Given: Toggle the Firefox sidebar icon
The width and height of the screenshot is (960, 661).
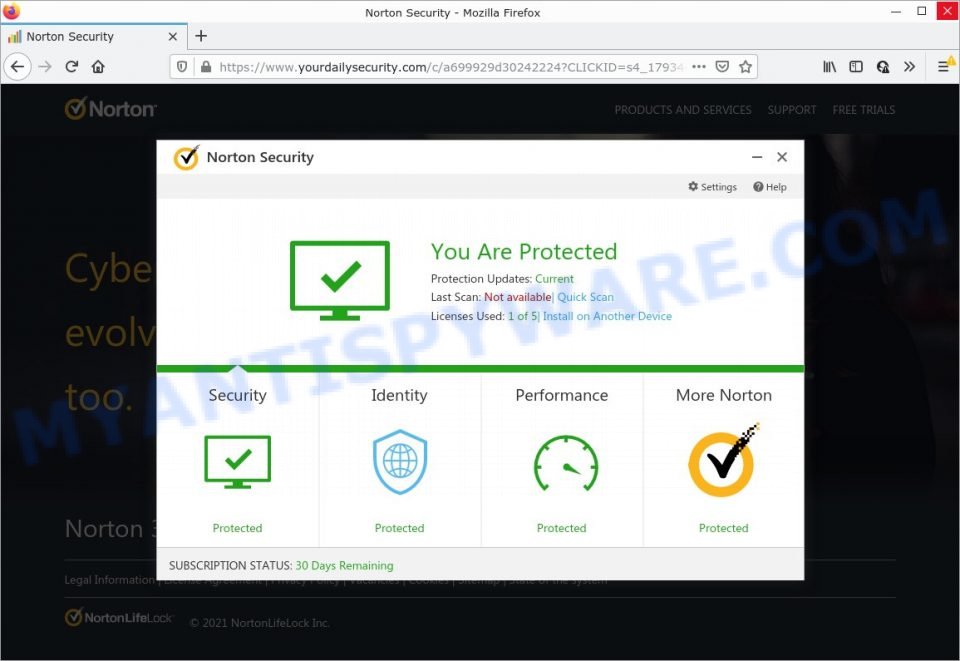Looking at the screenshot, I should (x=856, y=67).
